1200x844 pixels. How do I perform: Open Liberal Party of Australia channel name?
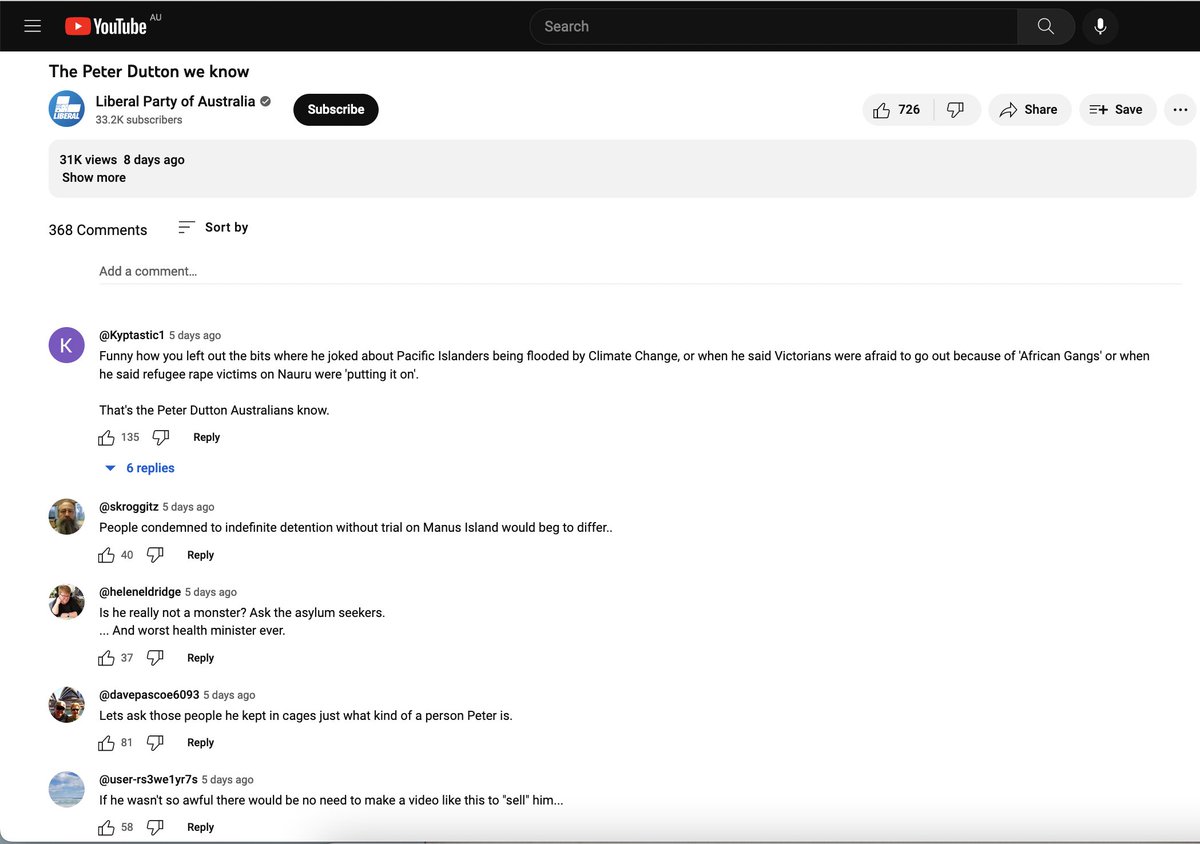click(175, 101)
